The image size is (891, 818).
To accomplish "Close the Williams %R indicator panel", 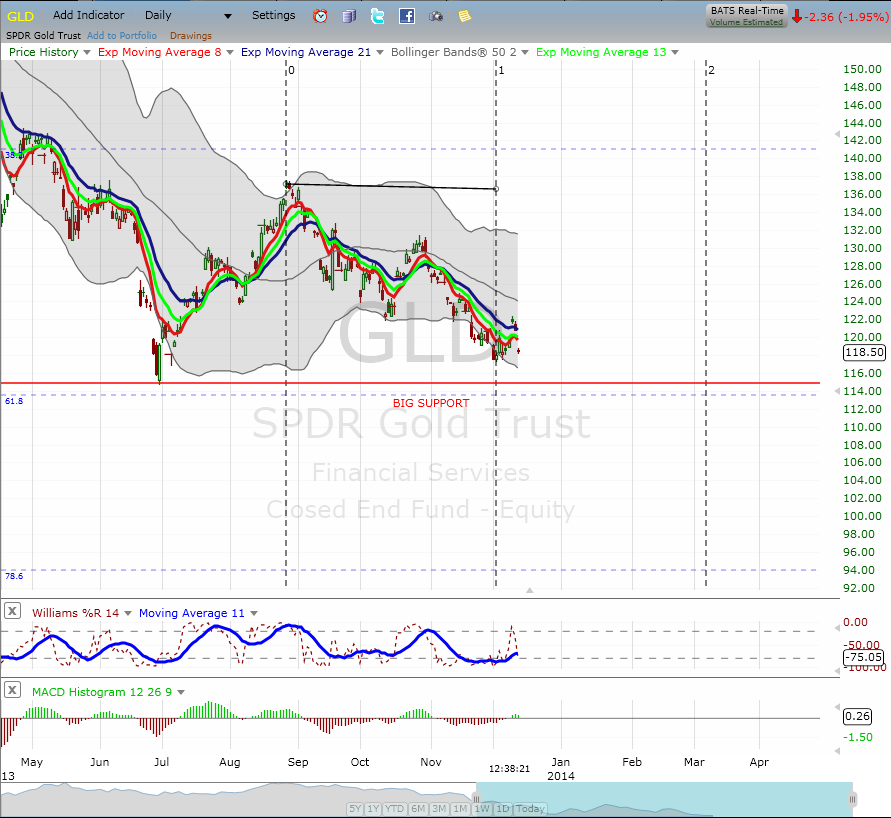I will pos(13,611).
